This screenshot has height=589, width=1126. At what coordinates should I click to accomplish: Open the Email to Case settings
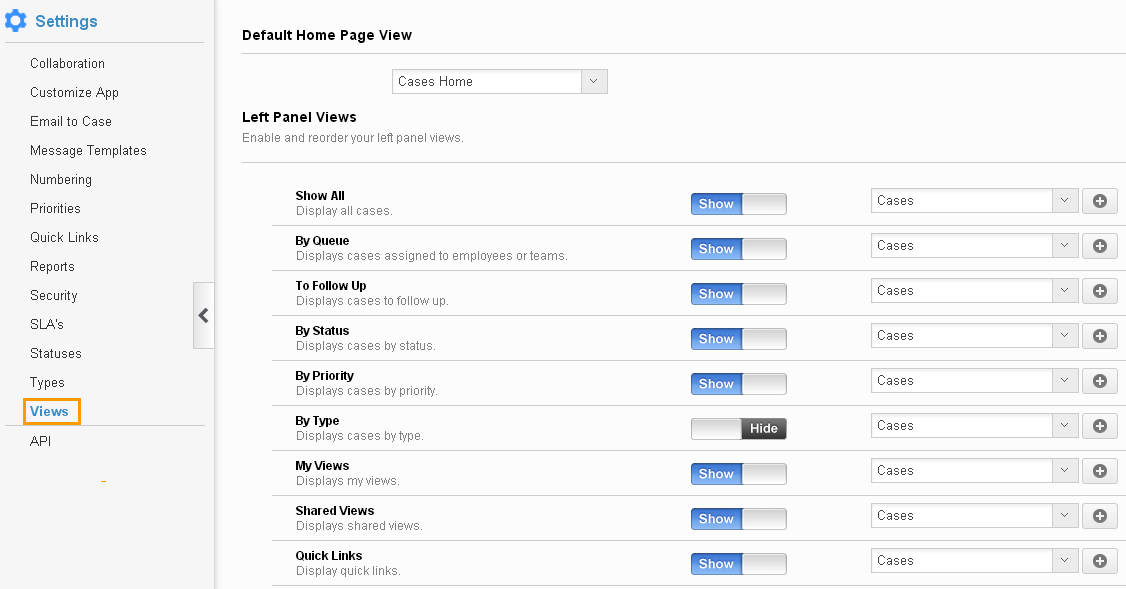(x=71, y=121)
